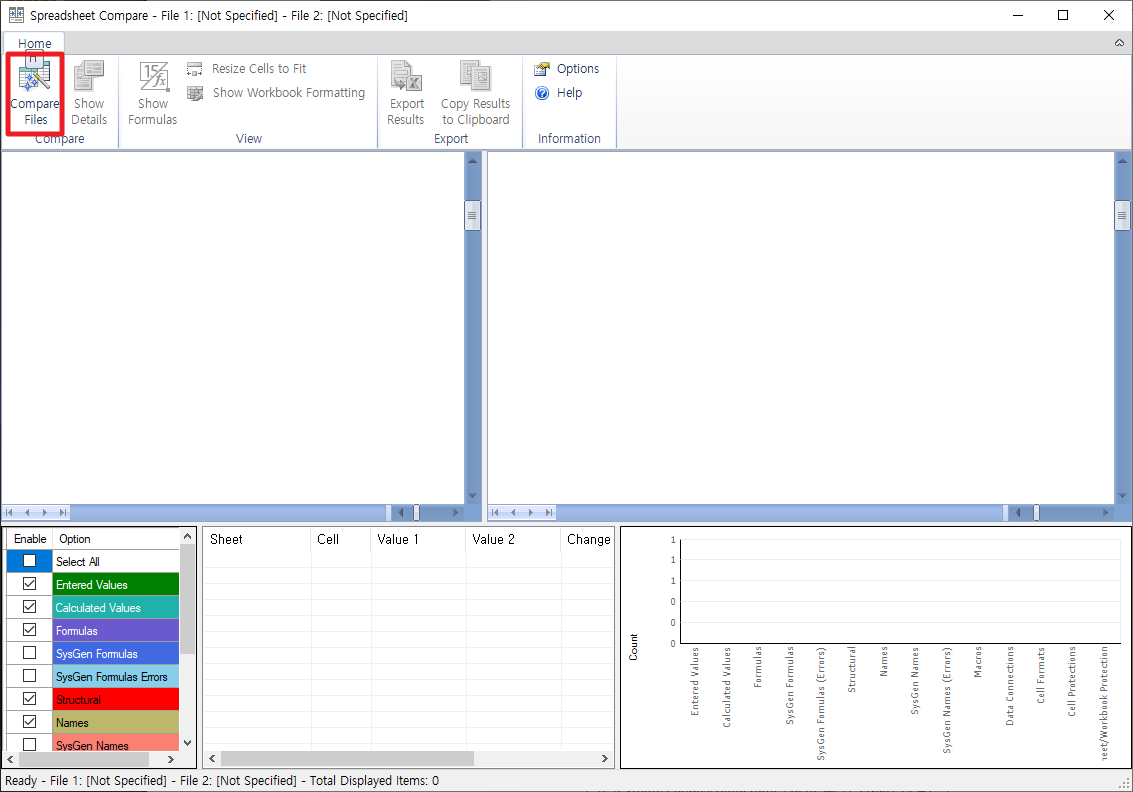Click the options list scroll down arrow
The image size is (1133, 792).
[x=187, y=743]
